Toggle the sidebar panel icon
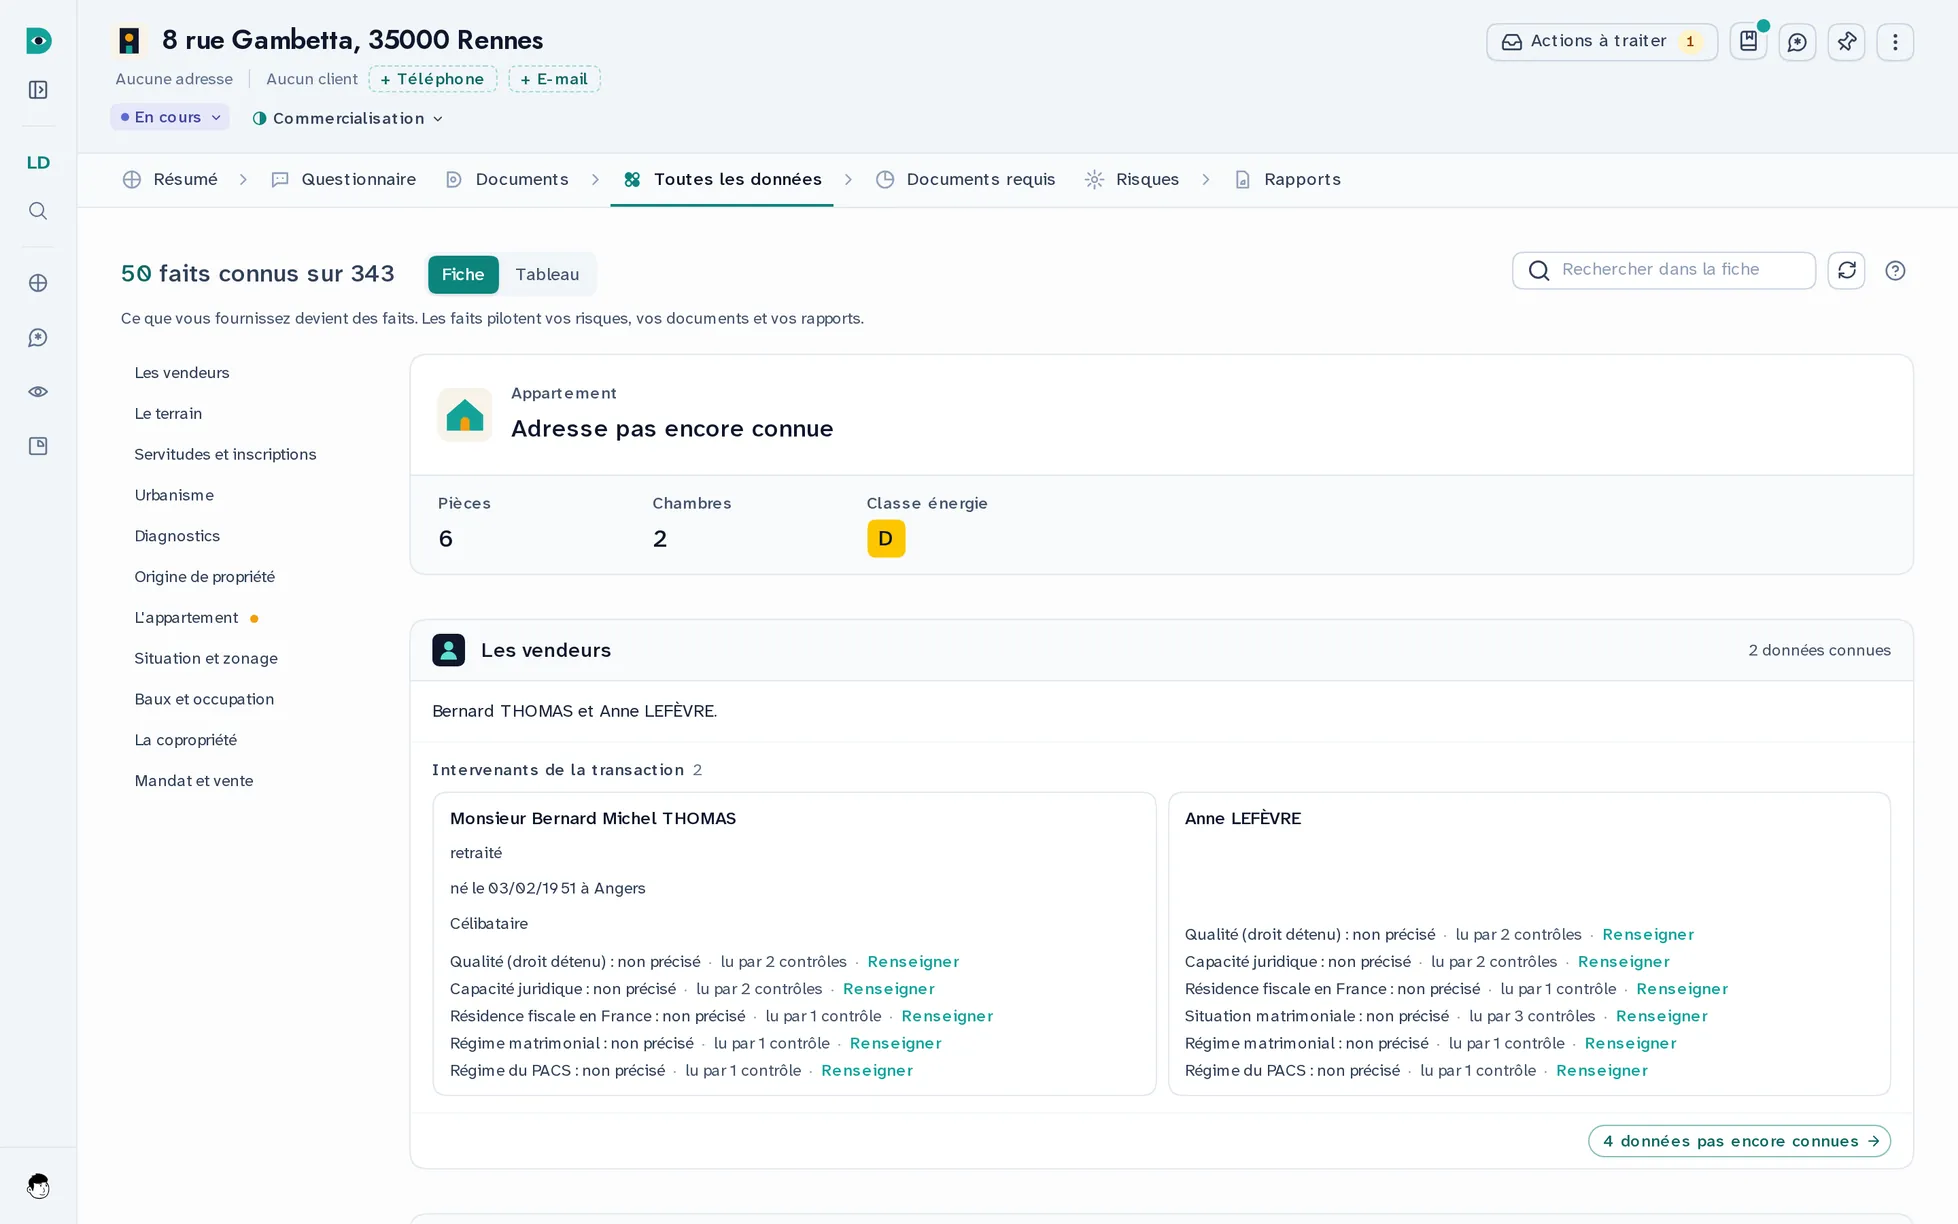The image size is (1958, 1224). (38, 90)
